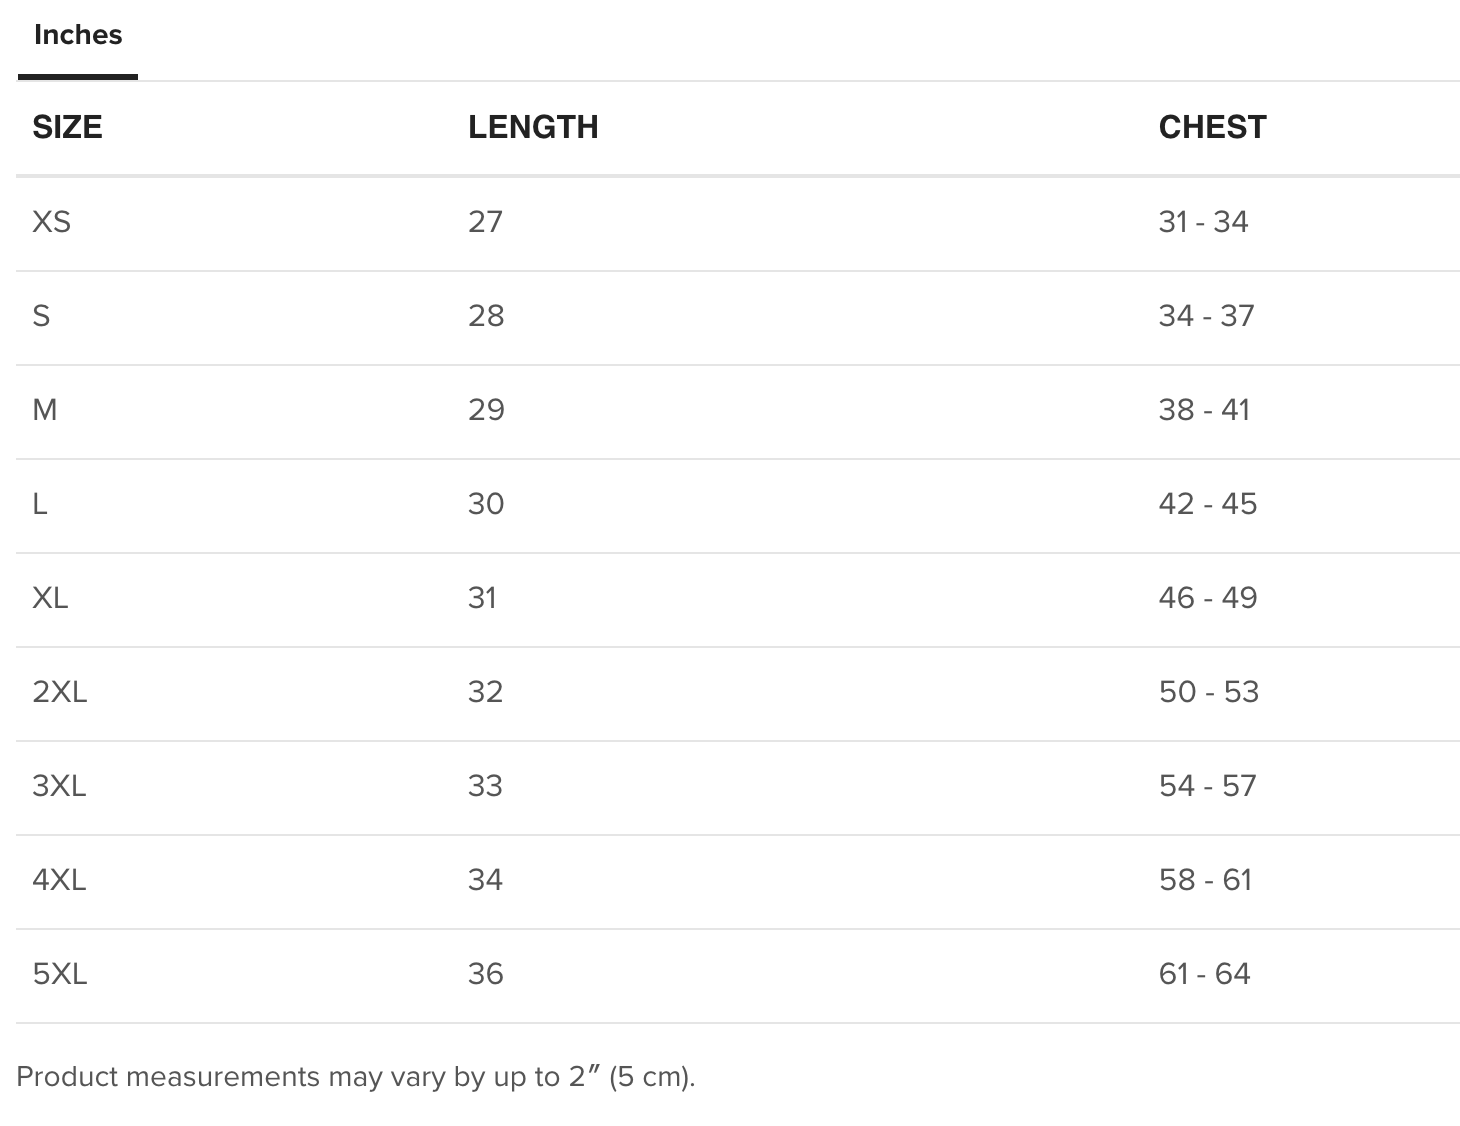Click the LENGTH column header
This screenshot has width=1460, height=1126.
tap(533, 127)
